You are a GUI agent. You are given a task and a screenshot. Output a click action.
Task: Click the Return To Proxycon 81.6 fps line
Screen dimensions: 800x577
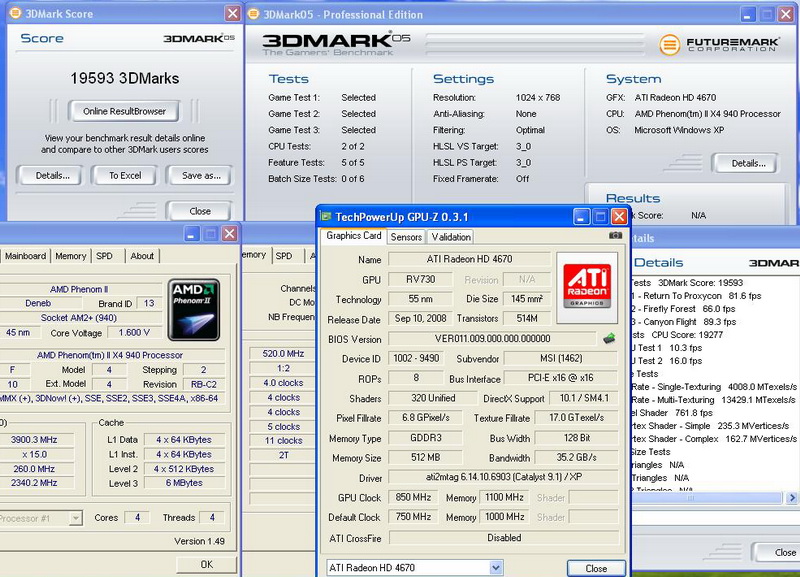(696, 296)
